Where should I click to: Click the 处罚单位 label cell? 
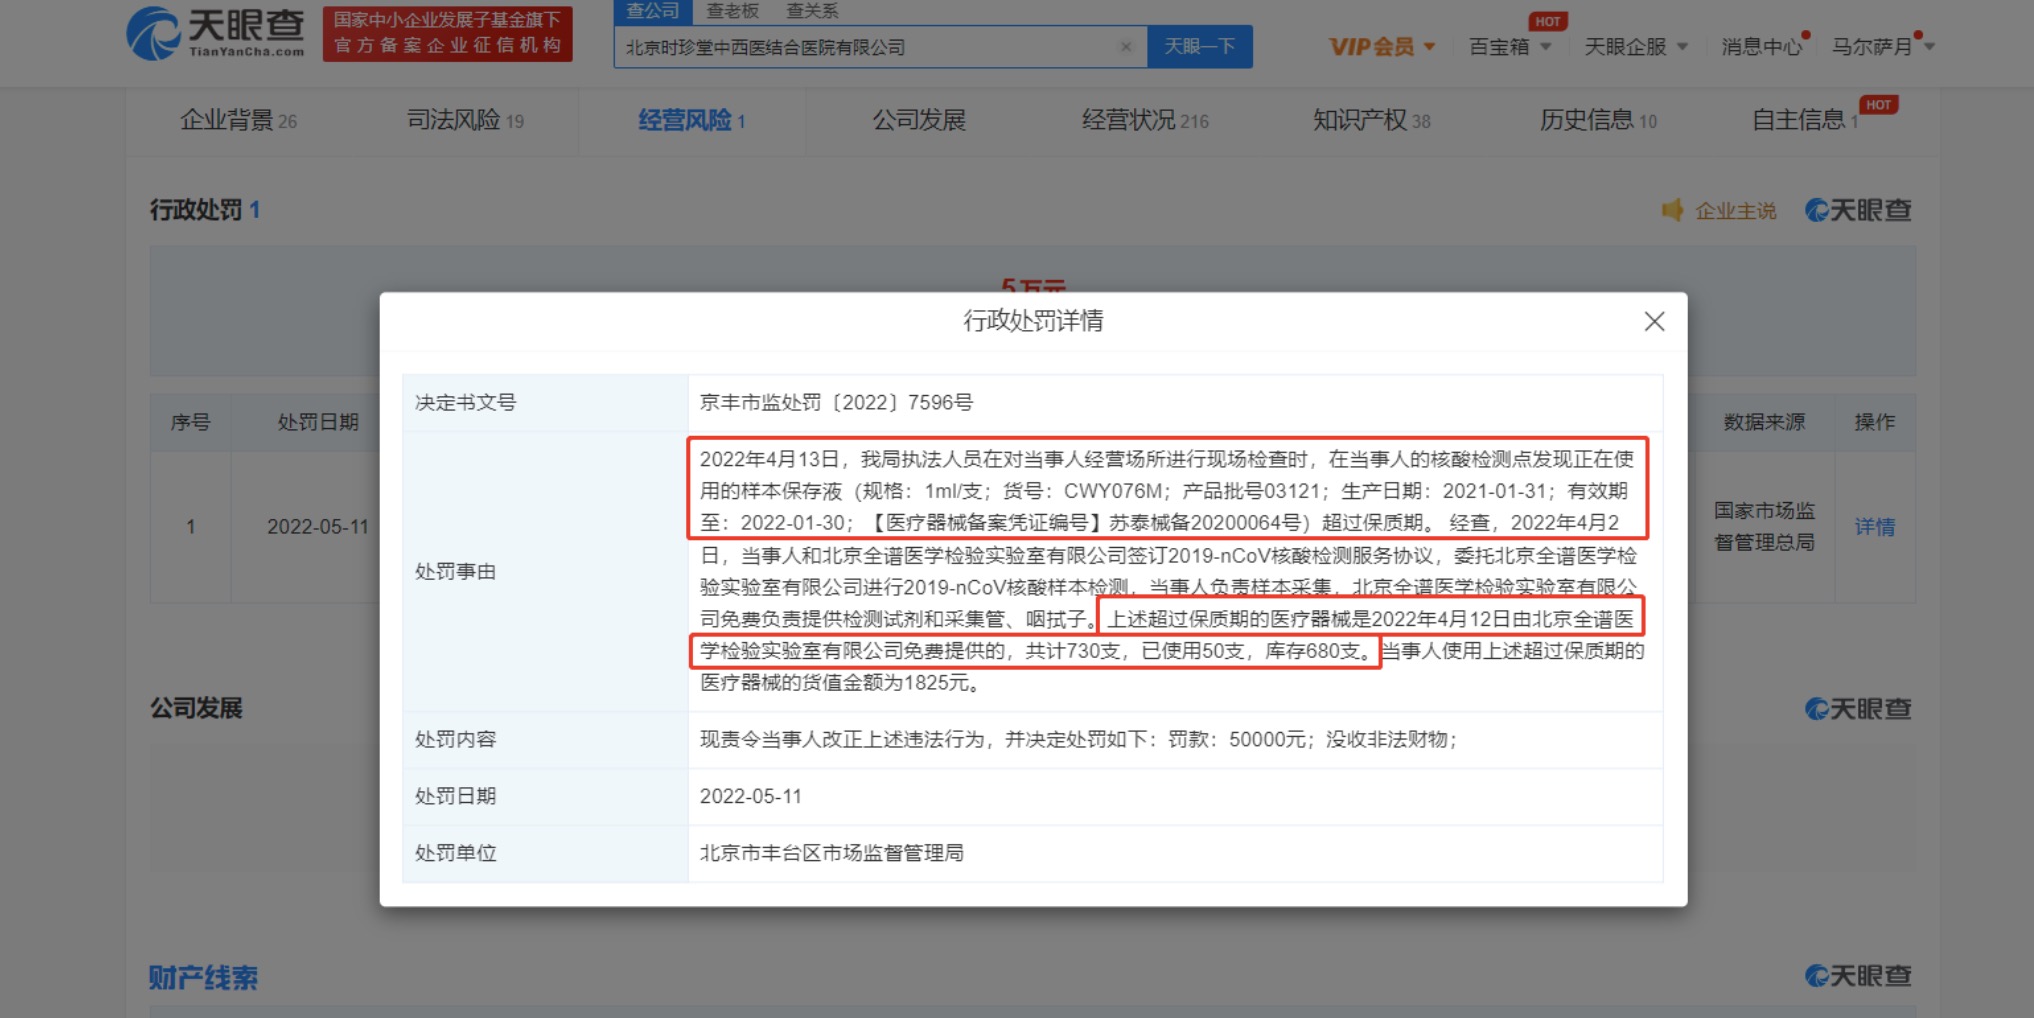545,853
